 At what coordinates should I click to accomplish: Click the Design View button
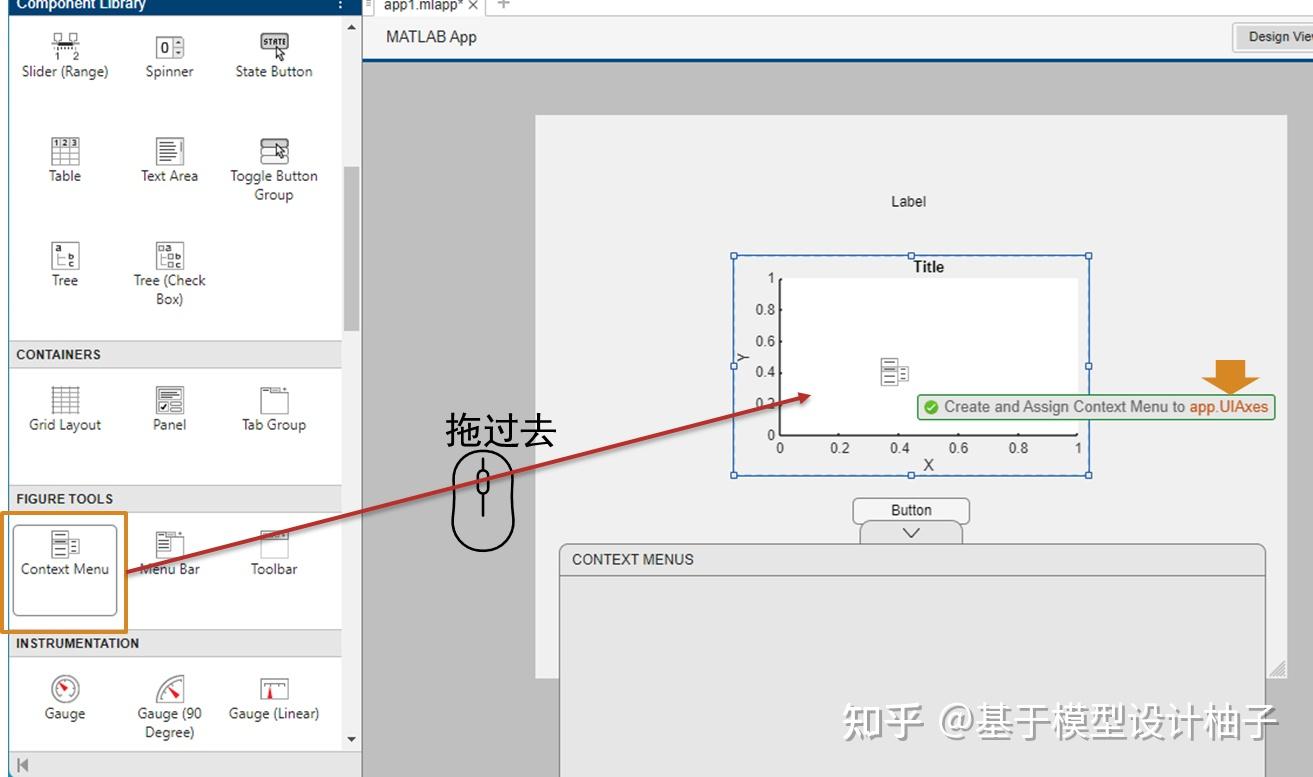(x=1281, y=37)
